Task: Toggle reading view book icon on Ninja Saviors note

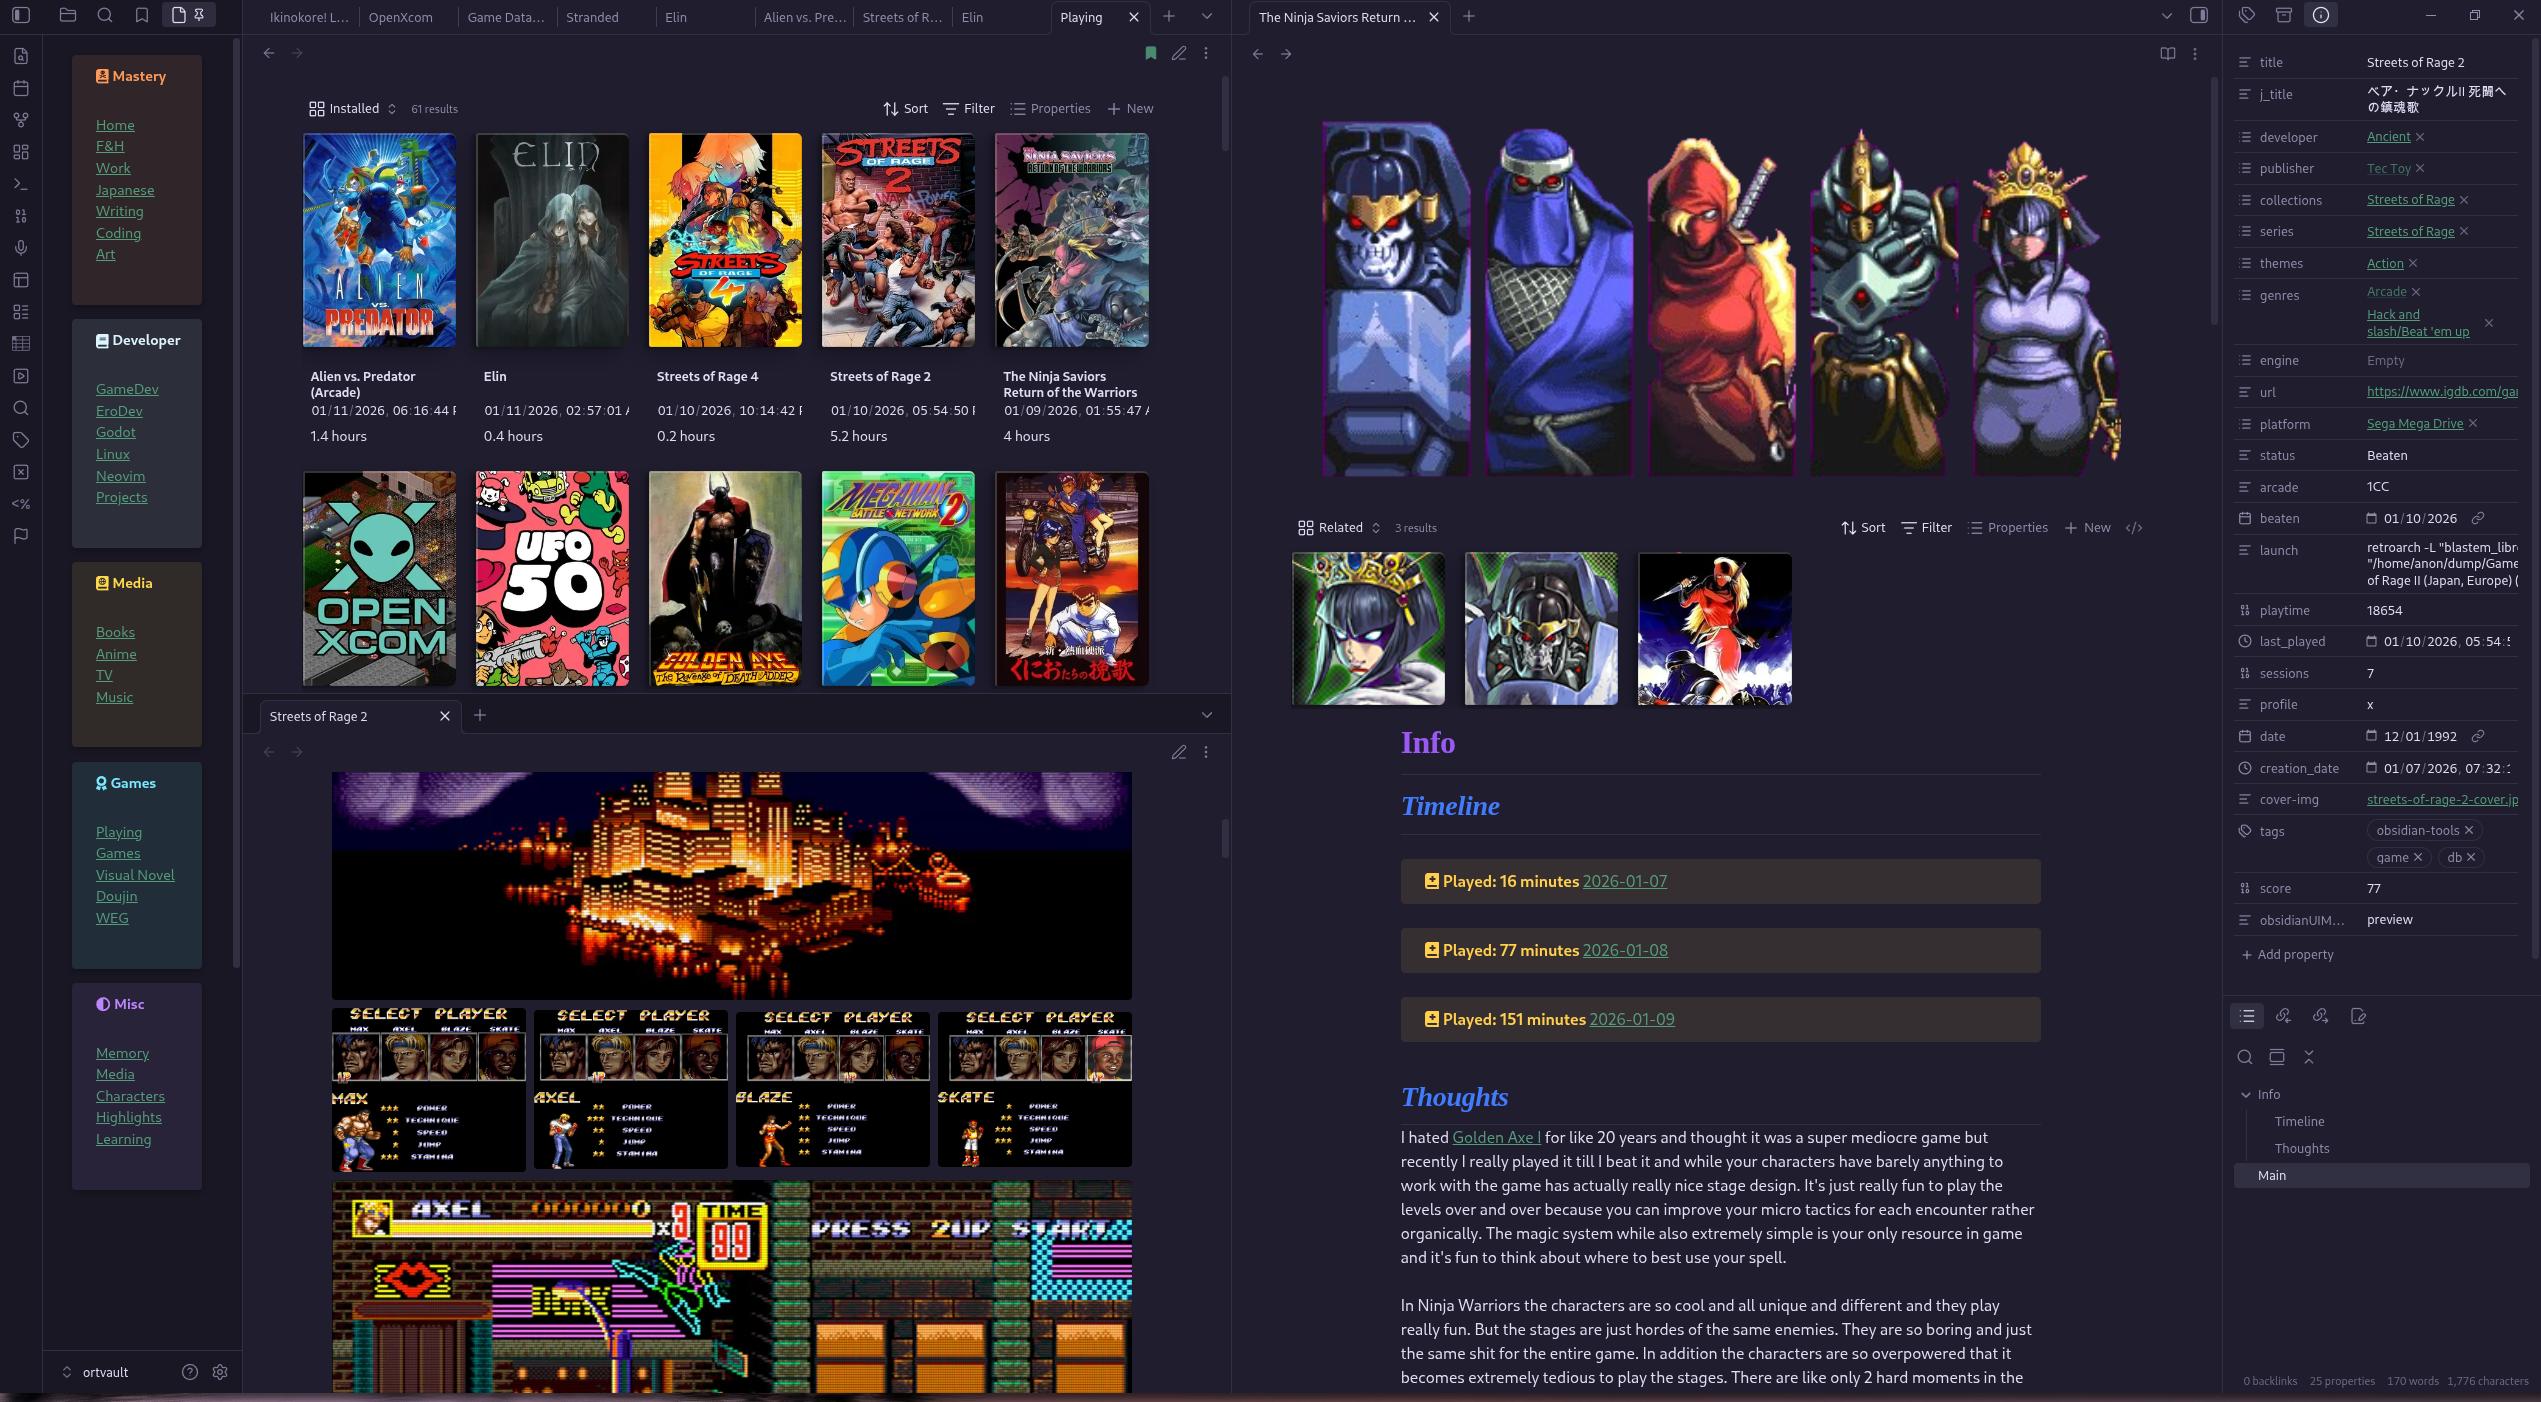Action: pyautogui.click(x=2167, y=54)
